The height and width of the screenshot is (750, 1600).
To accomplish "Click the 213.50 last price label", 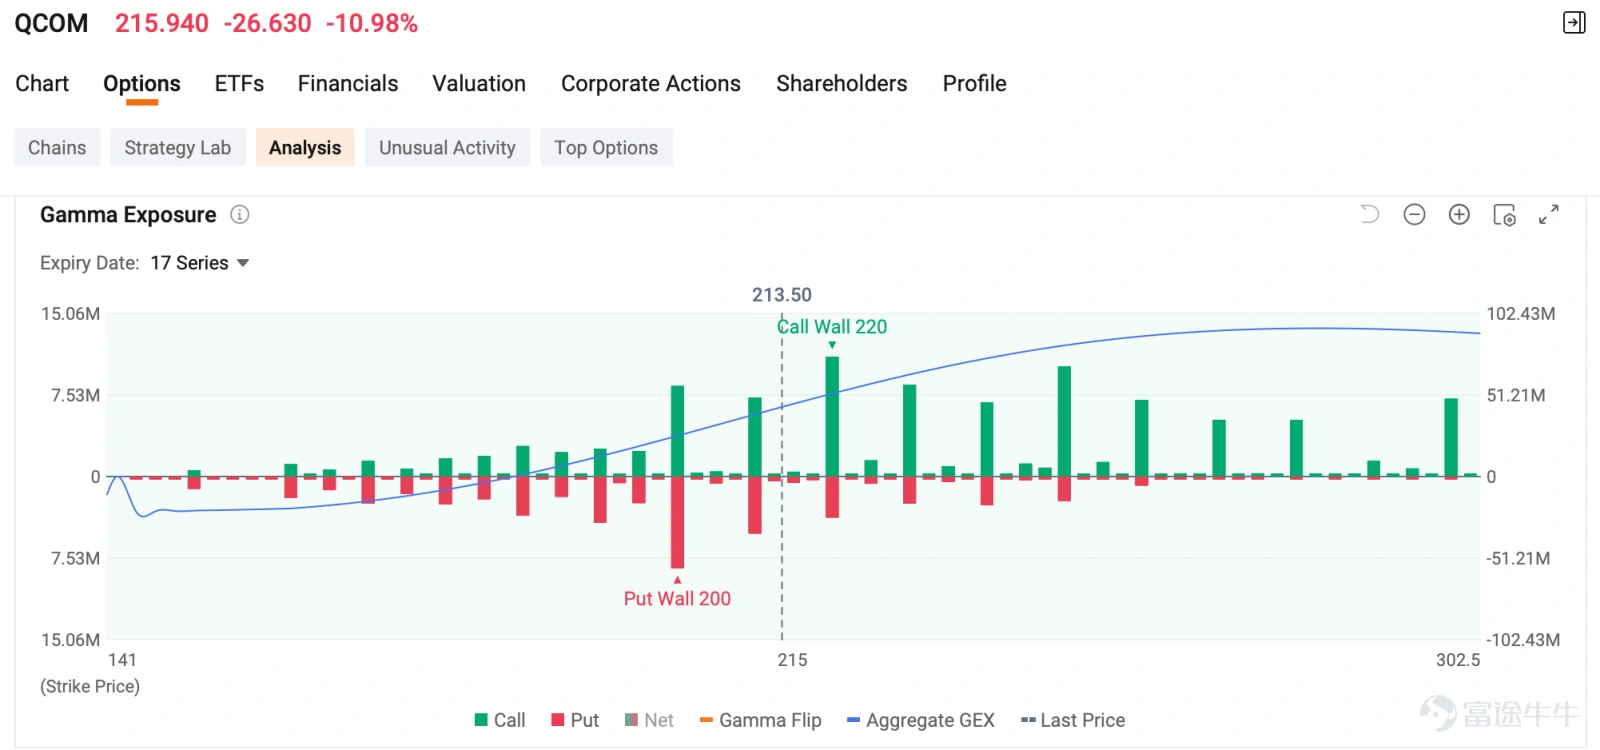I will point(782,295).
